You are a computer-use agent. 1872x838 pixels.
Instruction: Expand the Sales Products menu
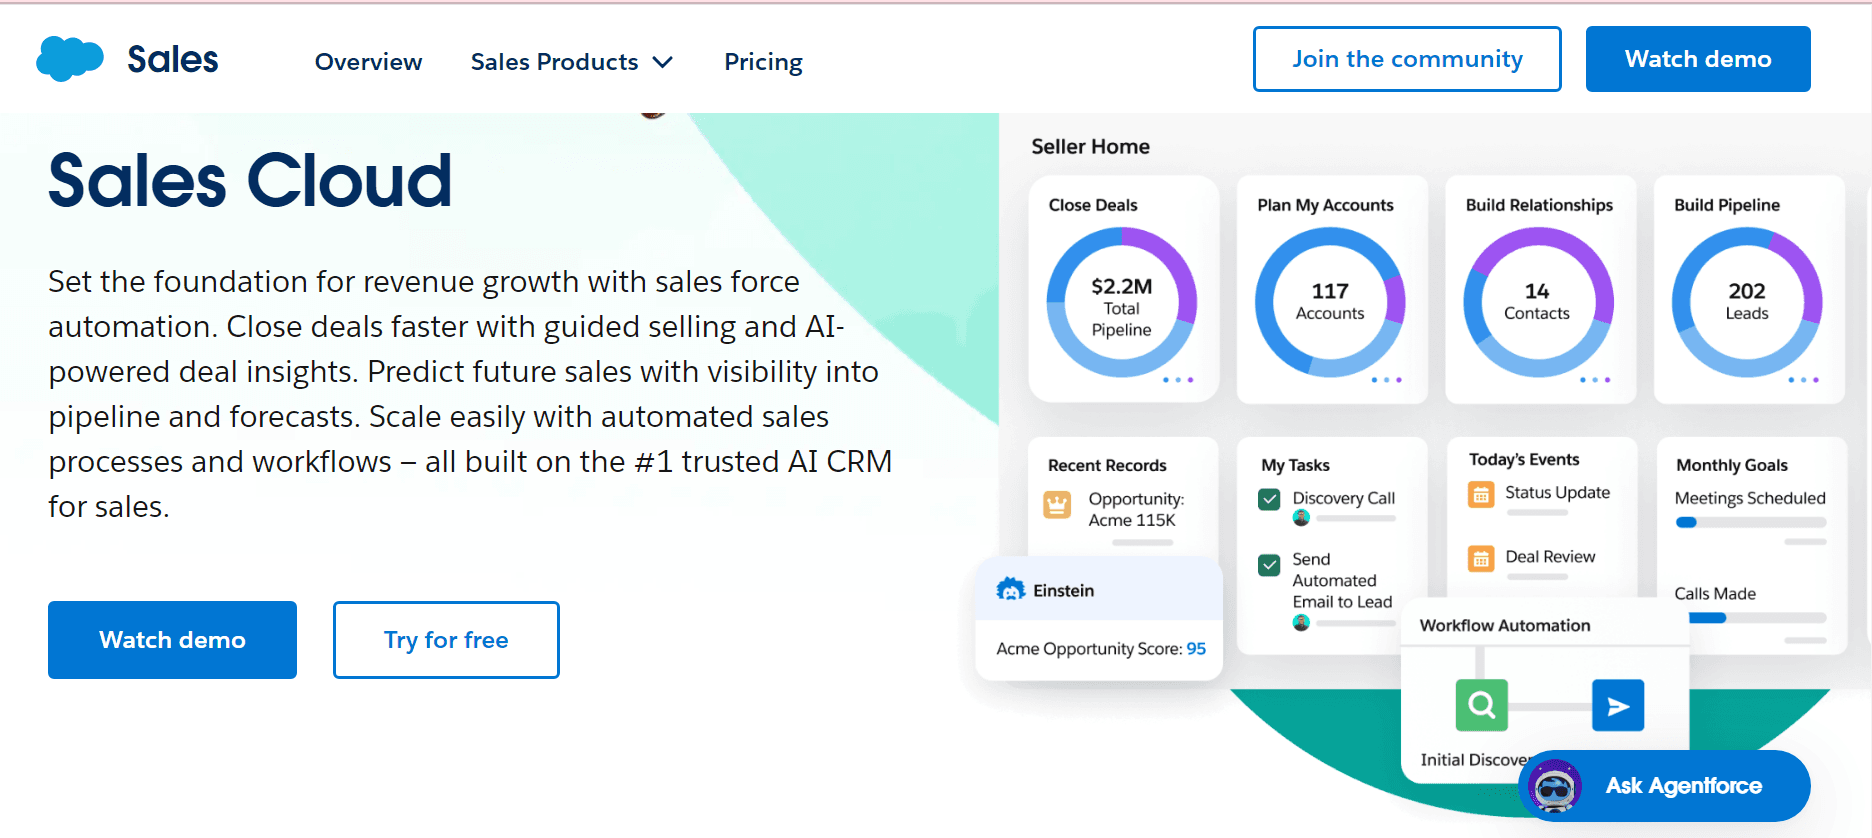pos(571,62)
